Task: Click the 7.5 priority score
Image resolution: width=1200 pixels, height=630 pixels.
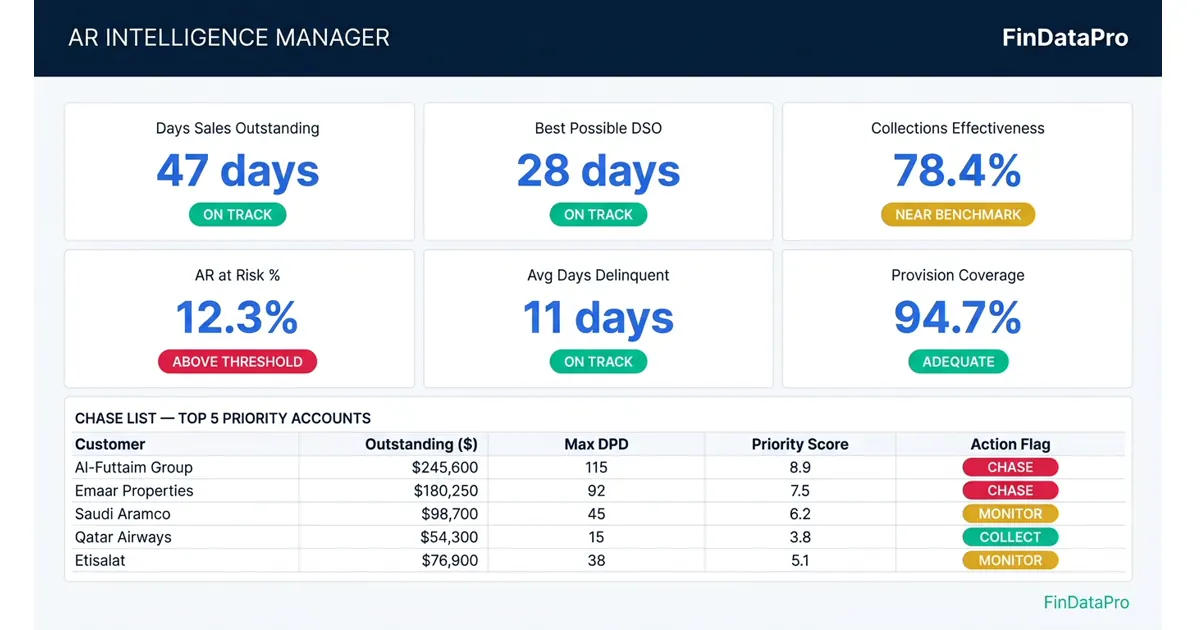Action: coord(800,491)
